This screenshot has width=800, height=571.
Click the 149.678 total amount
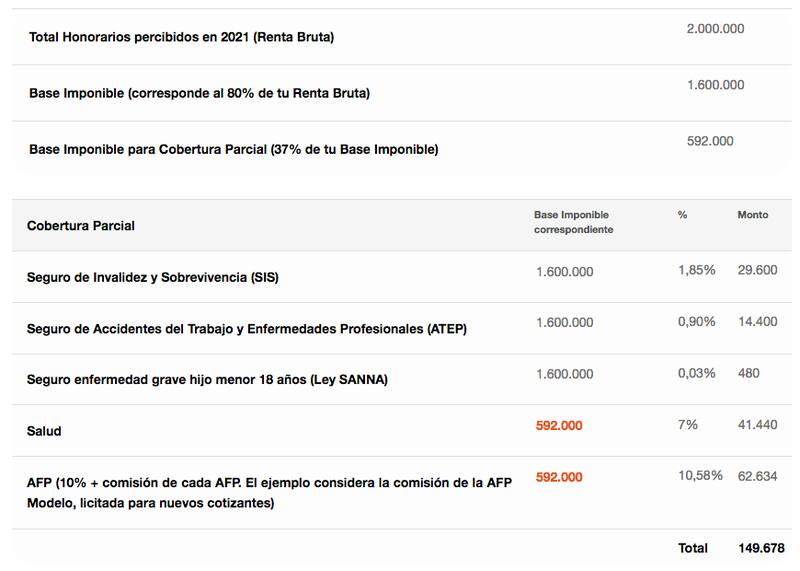pos(761,548)
